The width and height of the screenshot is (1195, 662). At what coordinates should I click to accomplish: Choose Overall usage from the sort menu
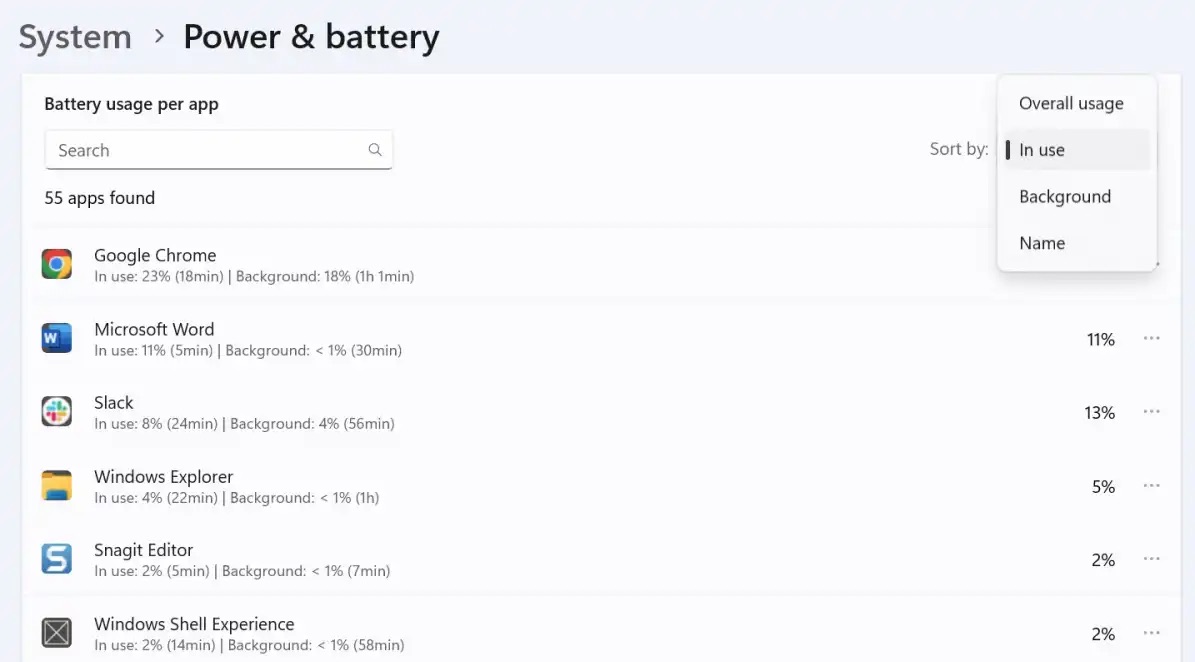pyautogui.click(x=1071, y=103)
